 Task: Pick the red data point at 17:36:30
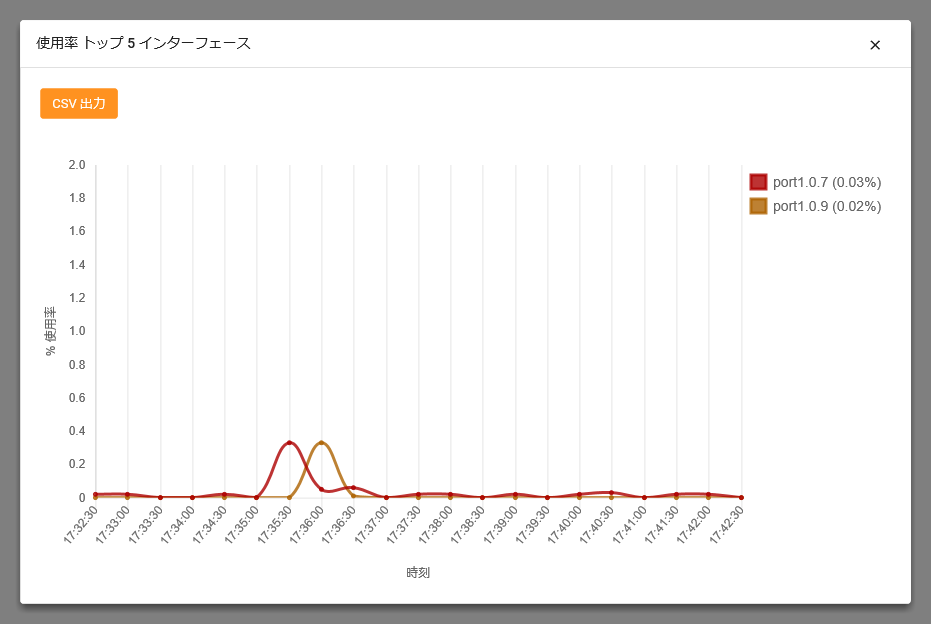coord(353,488)
